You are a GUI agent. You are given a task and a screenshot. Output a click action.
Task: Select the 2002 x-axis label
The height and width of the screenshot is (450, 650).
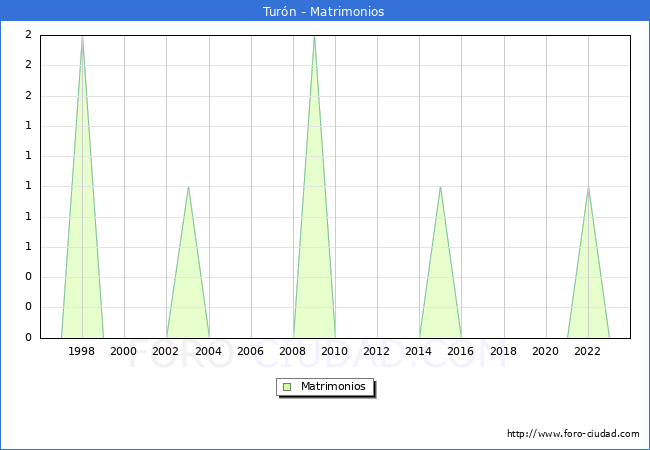click(165, 351)
